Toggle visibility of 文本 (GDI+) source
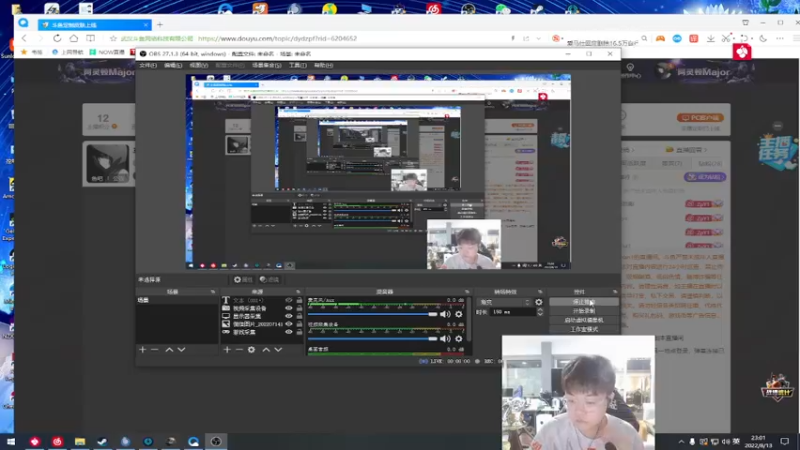The height and width of the screenshot is (450, 800). click(289, 301)
